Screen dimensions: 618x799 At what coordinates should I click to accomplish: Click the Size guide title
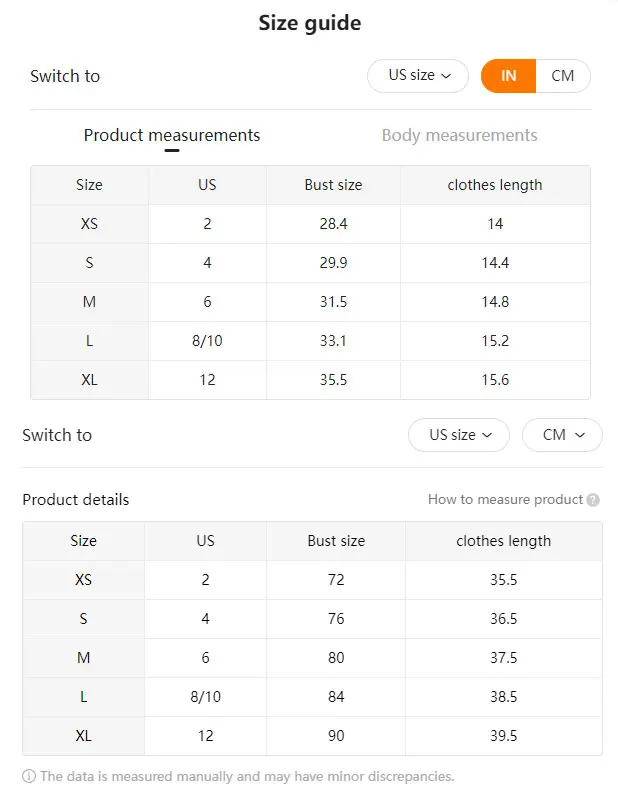pos(310,23)
